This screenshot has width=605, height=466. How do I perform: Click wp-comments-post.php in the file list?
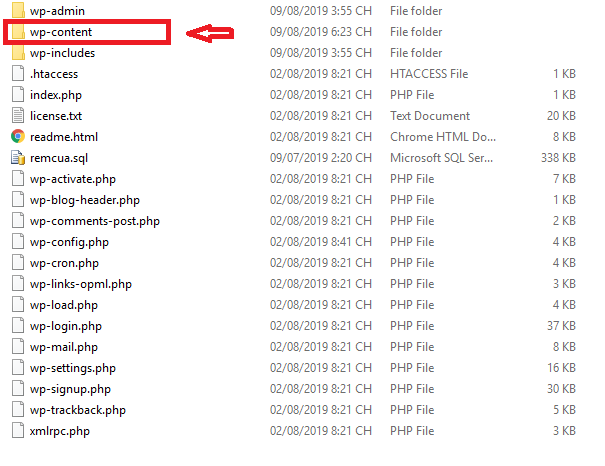pyautogui.click(x=95, y=221)
